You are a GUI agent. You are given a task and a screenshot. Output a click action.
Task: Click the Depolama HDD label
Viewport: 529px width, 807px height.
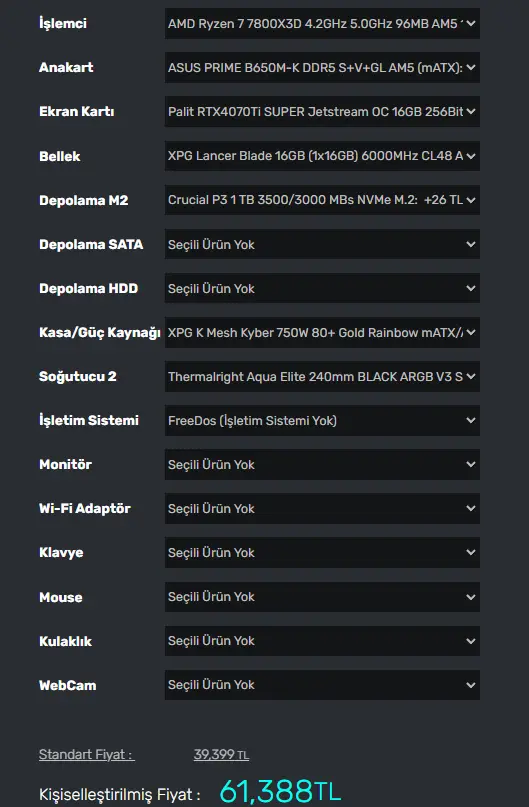point(89,288)
